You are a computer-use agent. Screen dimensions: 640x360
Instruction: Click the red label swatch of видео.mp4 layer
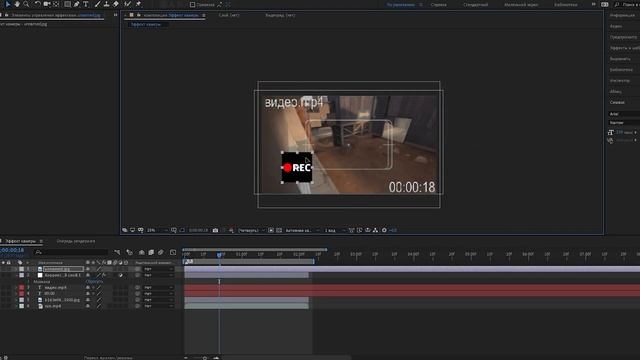tap(22, 287)
